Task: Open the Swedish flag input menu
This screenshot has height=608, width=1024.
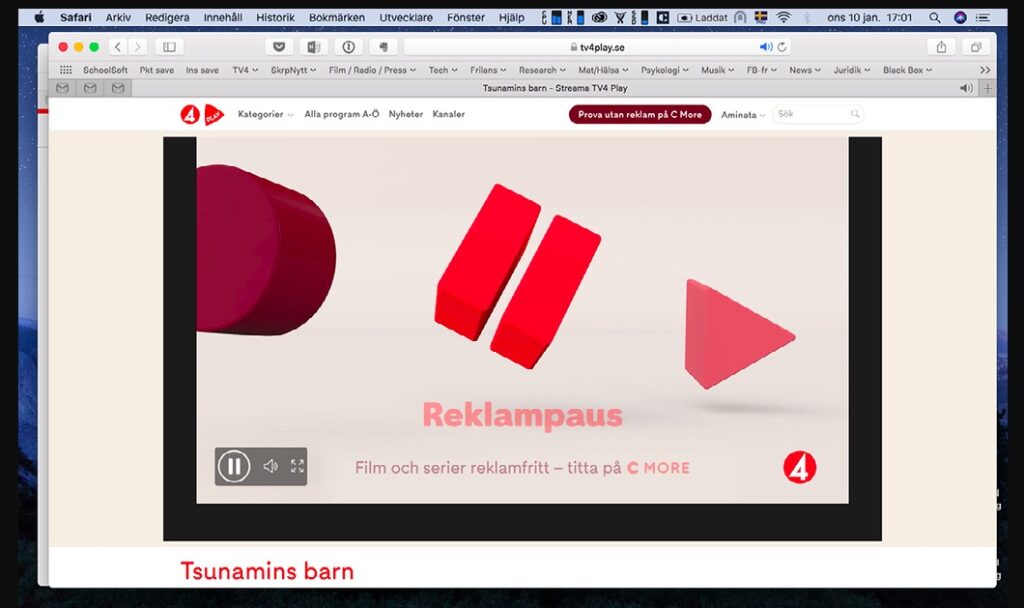Action: tap(761, 18)
